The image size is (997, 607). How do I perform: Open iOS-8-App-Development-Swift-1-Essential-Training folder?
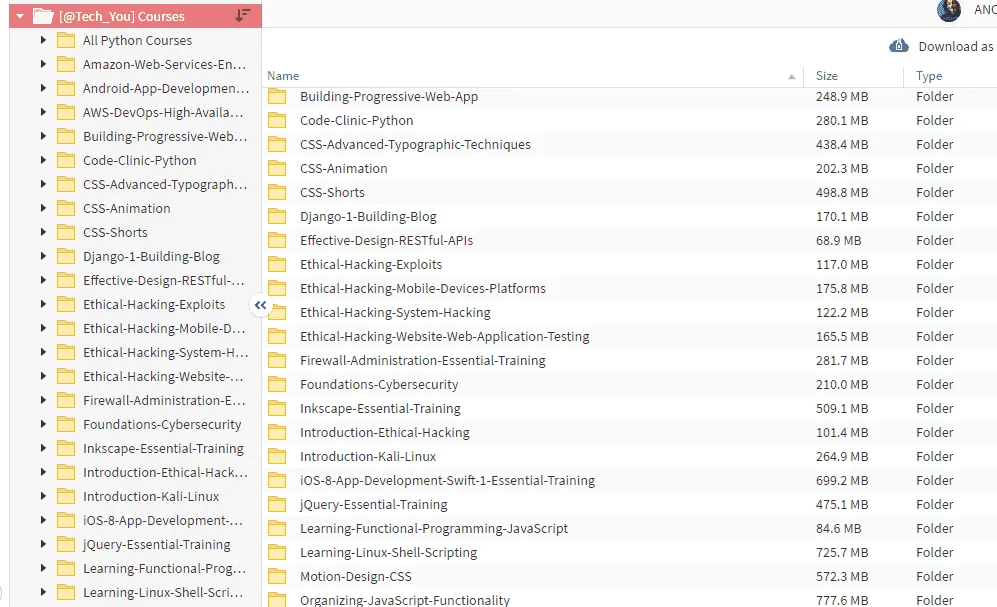click(447, 481)
